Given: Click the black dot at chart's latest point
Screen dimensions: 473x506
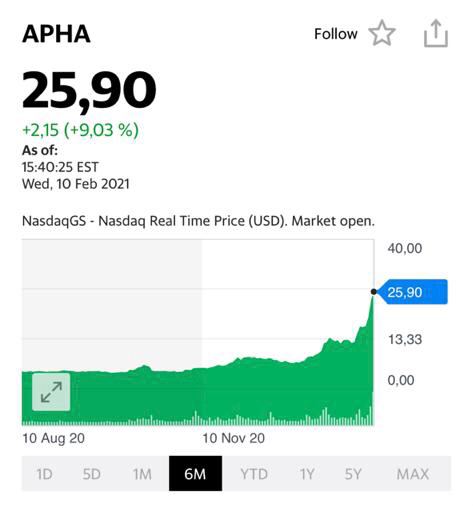Looking at the screenshot, I should 374,292.
